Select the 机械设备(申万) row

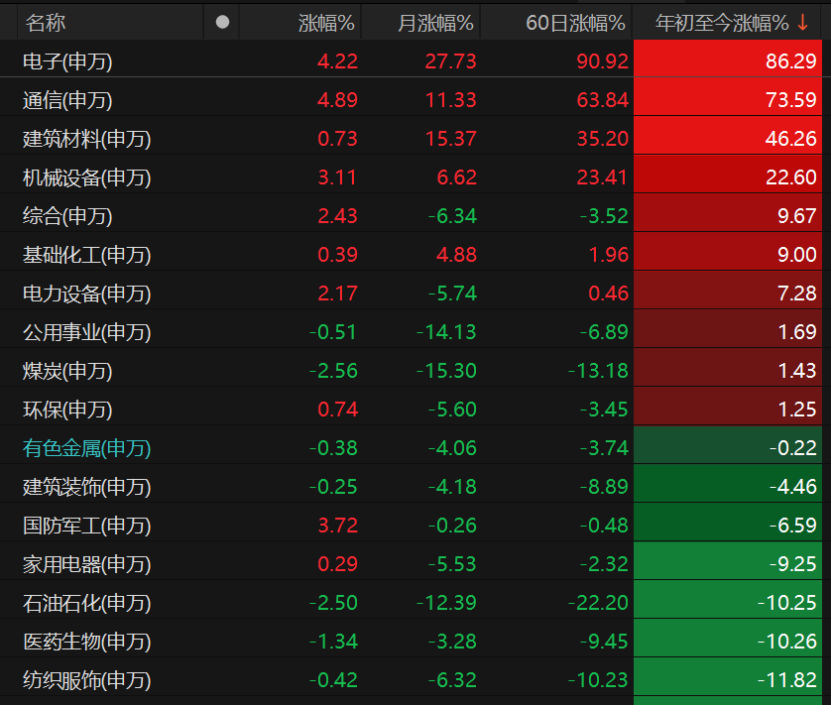pyautogui.click(x=411, y=178)
